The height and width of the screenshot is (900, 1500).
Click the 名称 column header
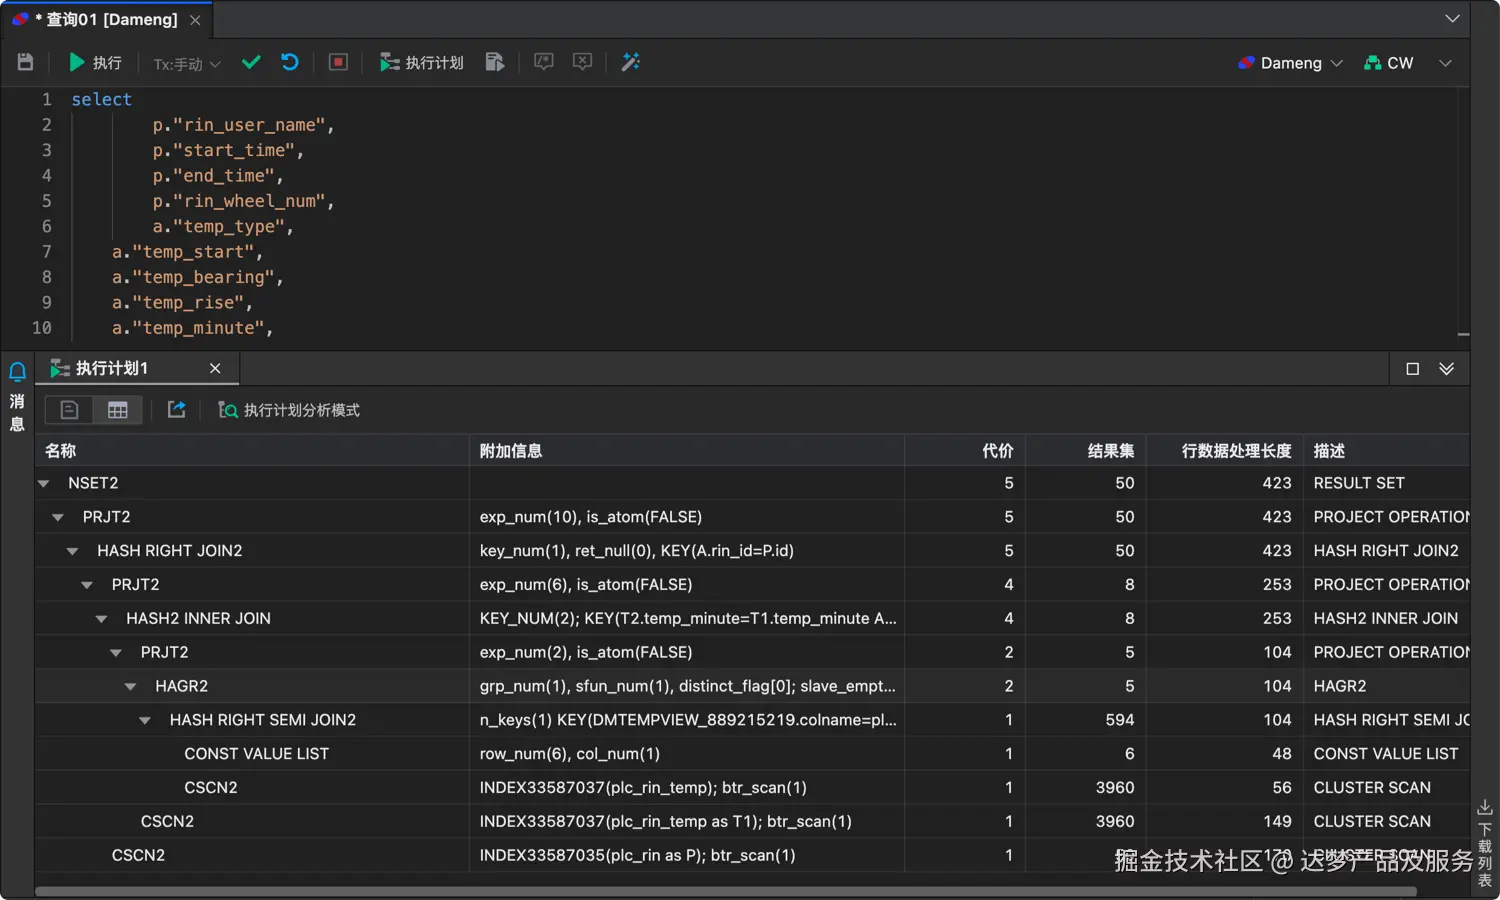(x=252, y=450)
